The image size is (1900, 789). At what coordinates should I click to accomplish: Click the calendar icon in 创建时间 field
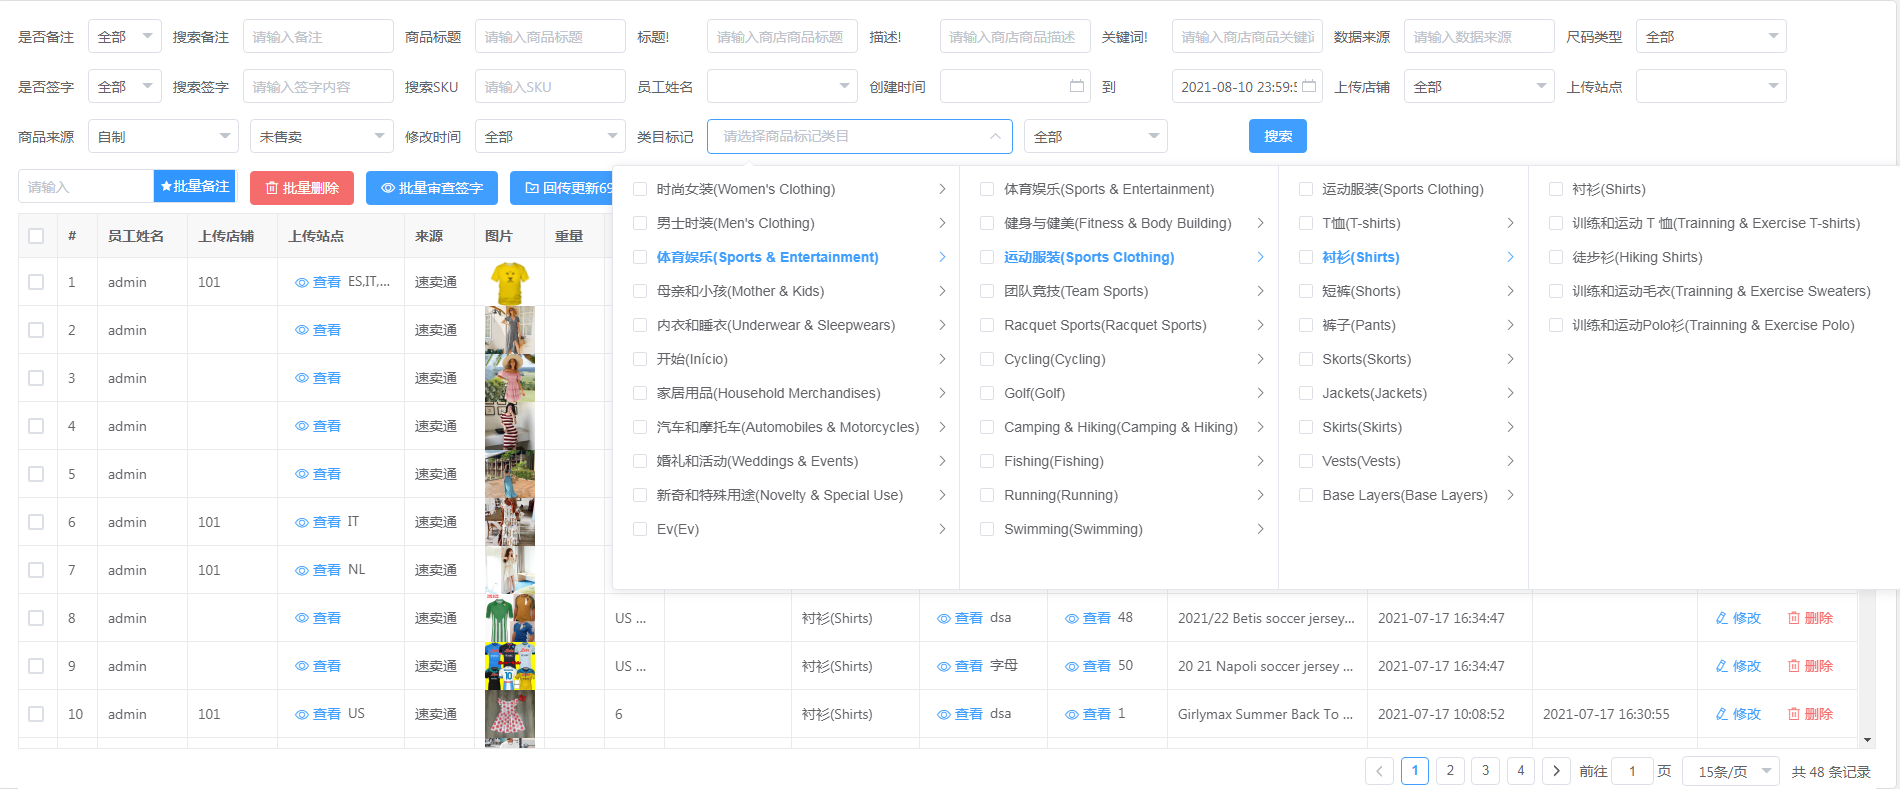[x=1077, y=86]
